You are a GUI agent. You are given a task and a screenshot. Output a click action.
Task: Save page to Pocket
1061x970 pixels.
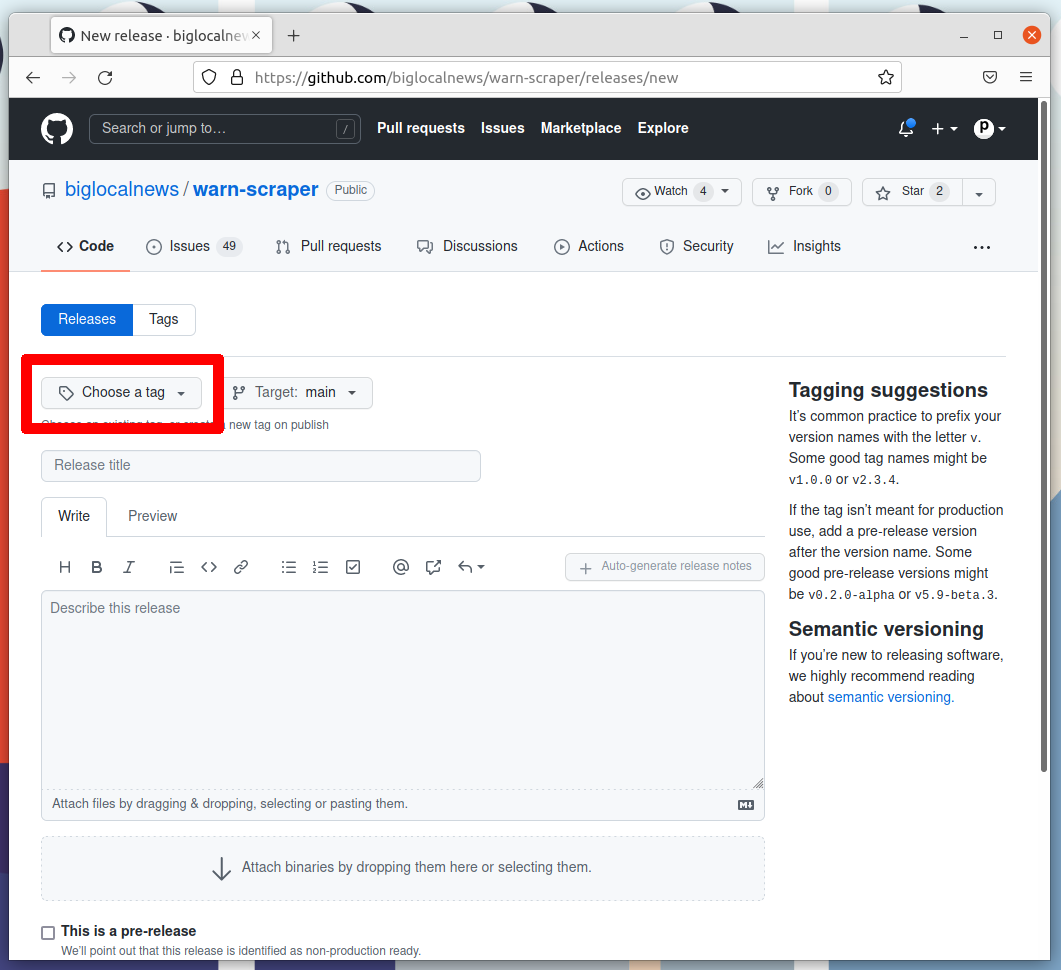pos(990,77)
